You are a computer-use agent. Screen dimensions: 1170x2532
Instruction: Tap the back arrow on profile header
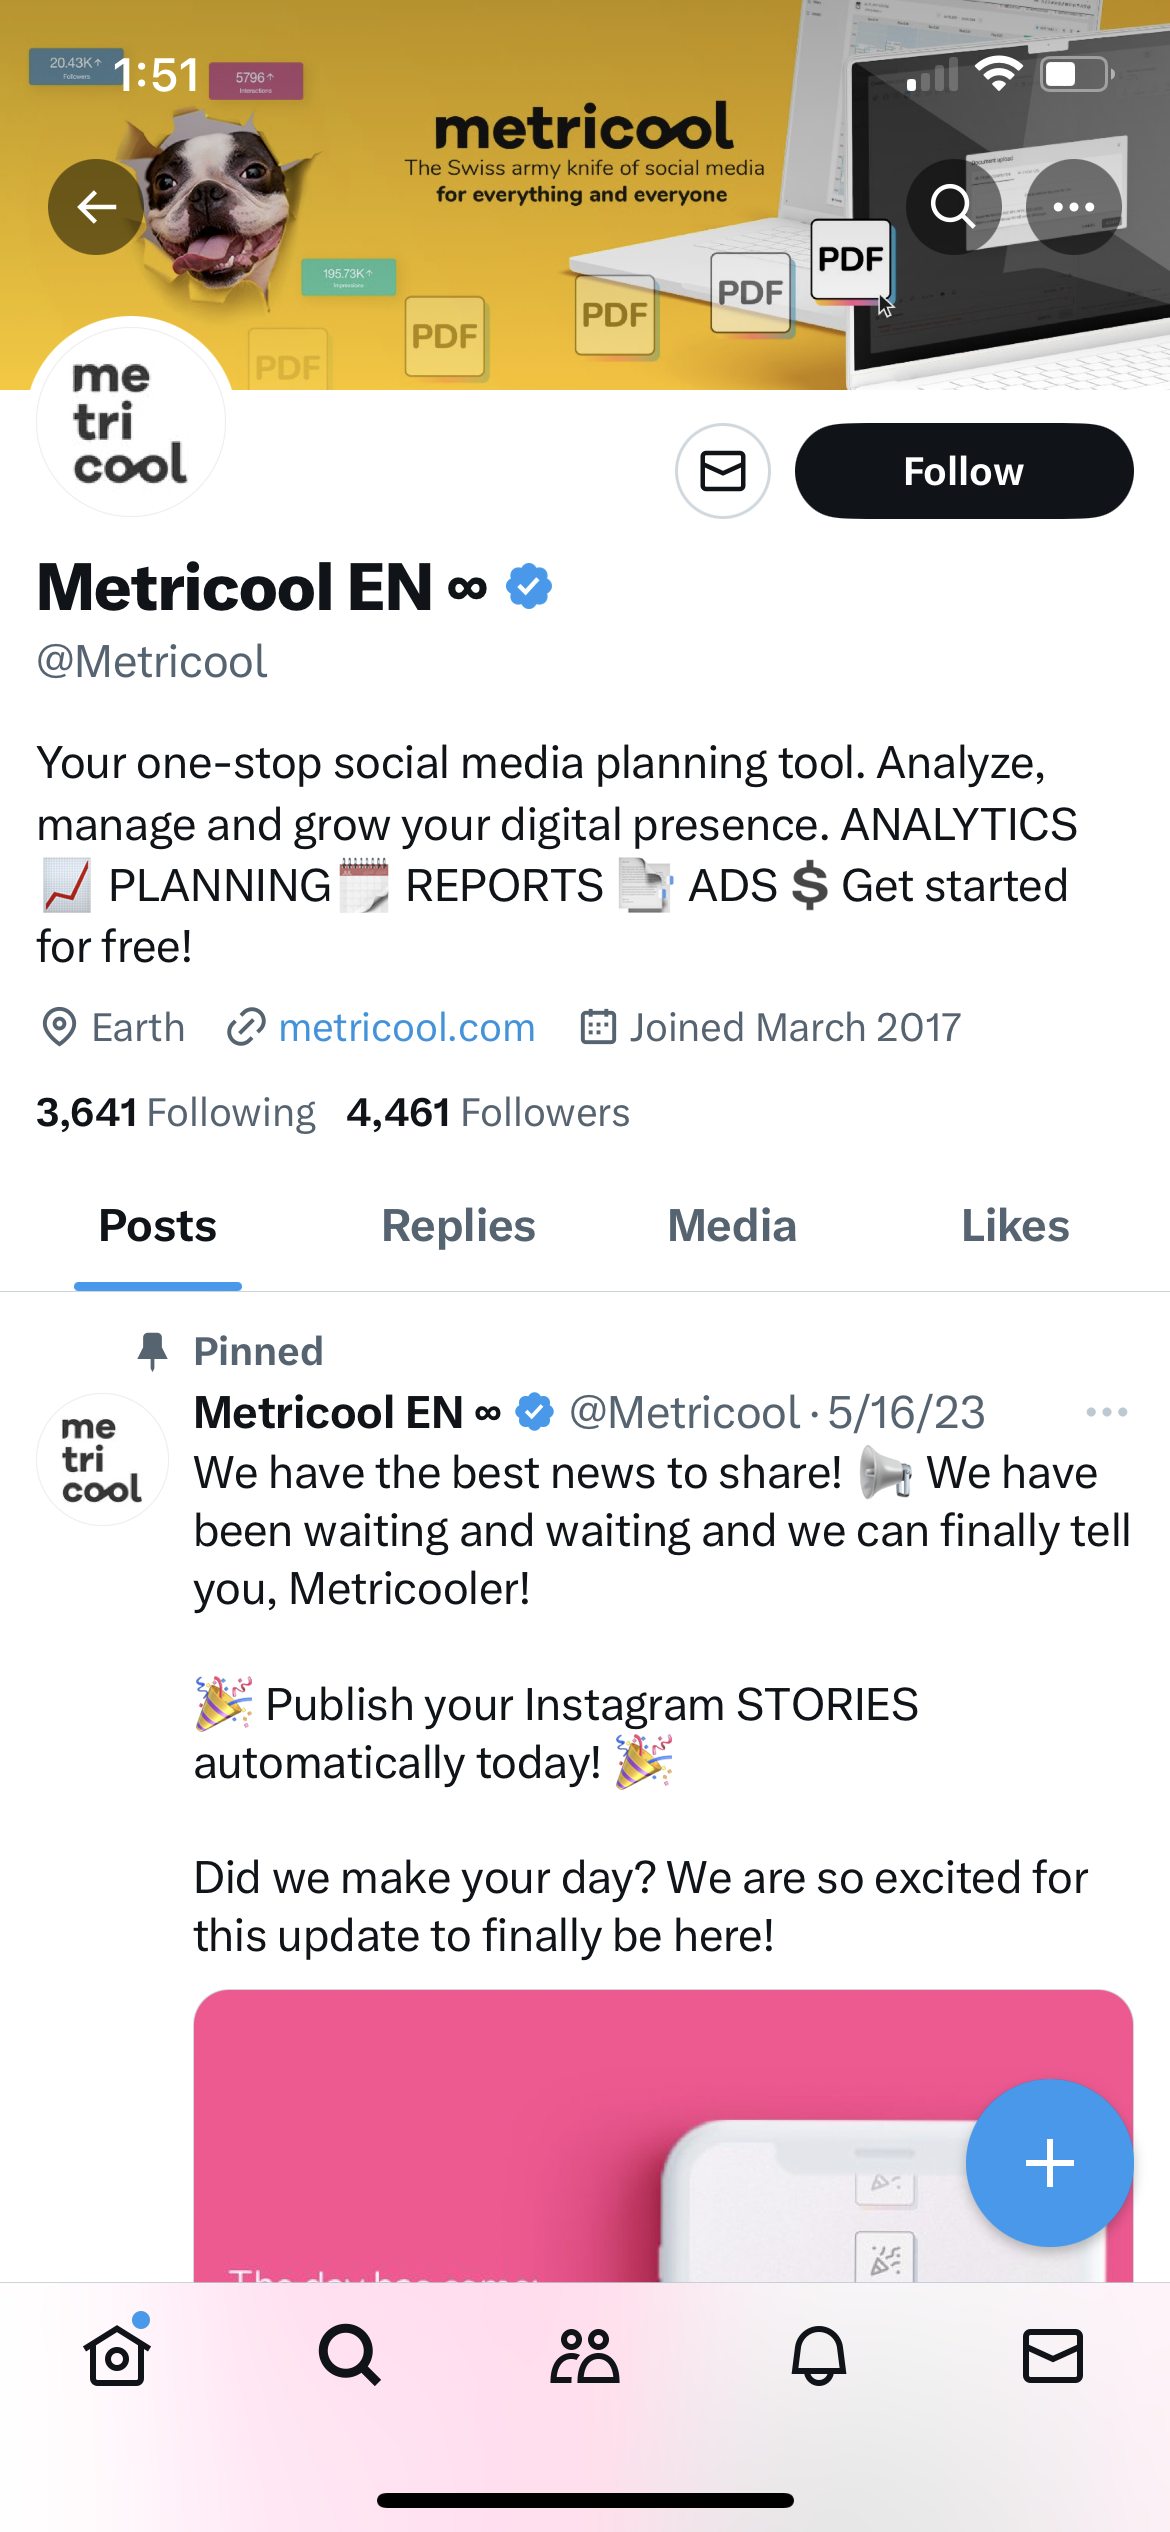tap(96, 207)
